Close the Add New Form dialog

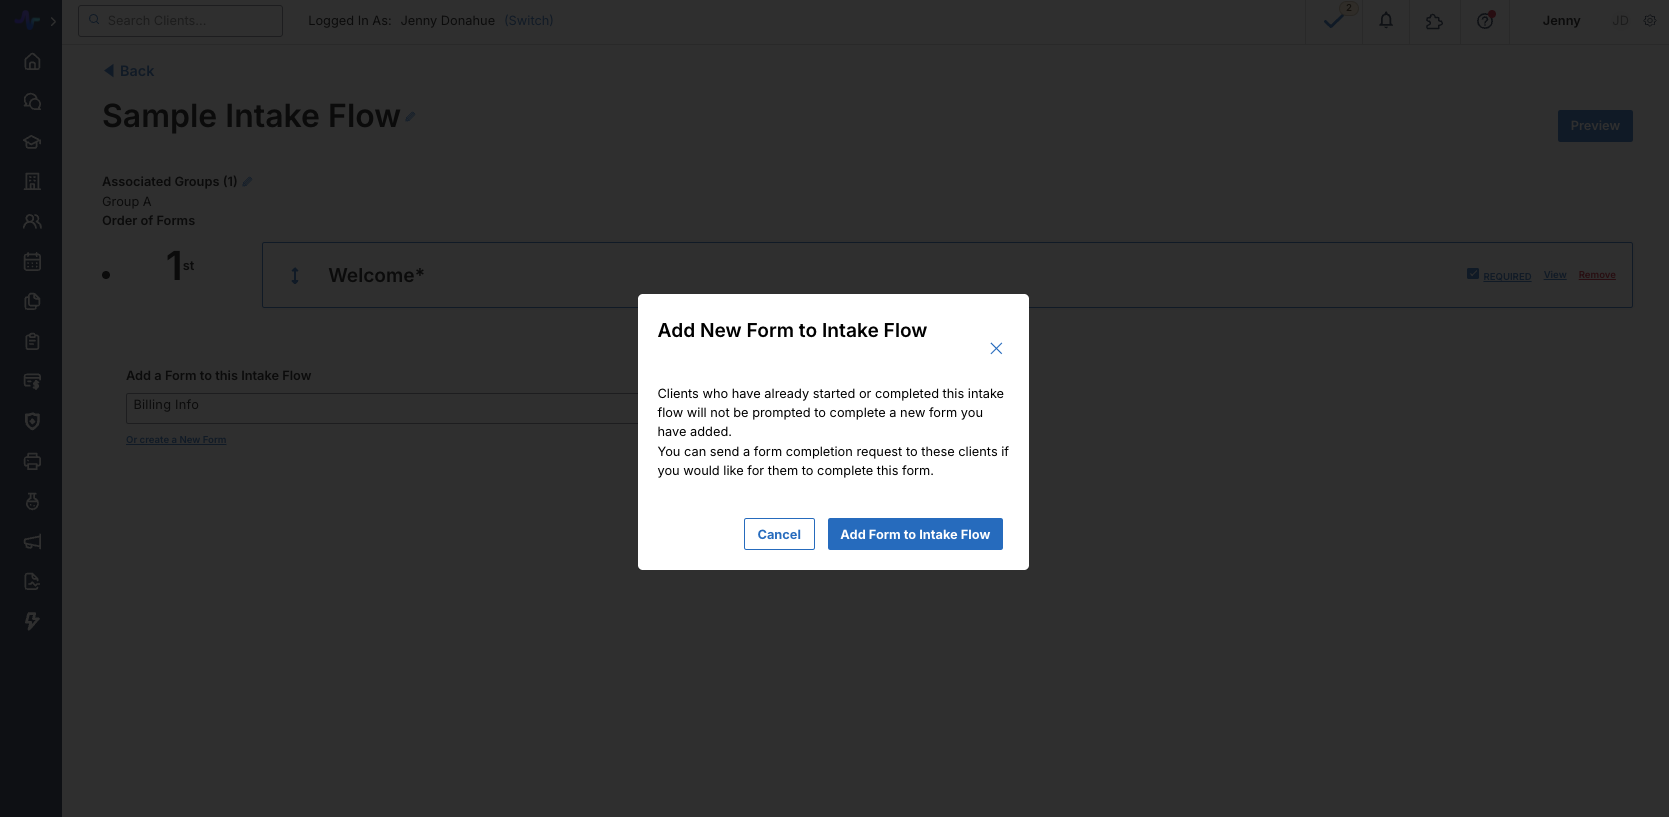point(996,348)
